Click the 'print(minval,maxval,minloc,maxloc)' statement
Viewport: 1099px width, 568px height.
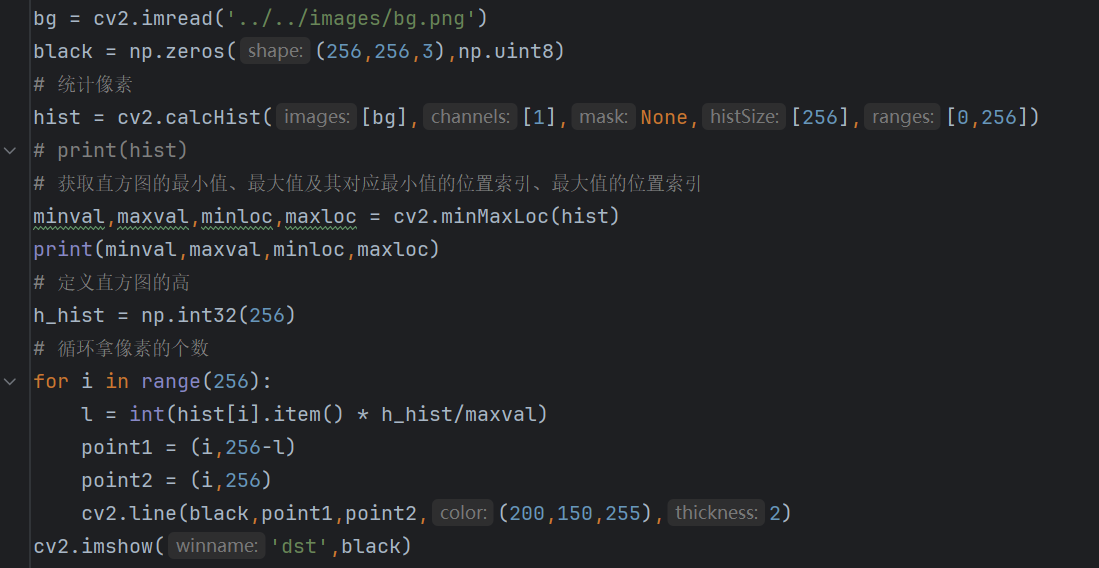236,250
